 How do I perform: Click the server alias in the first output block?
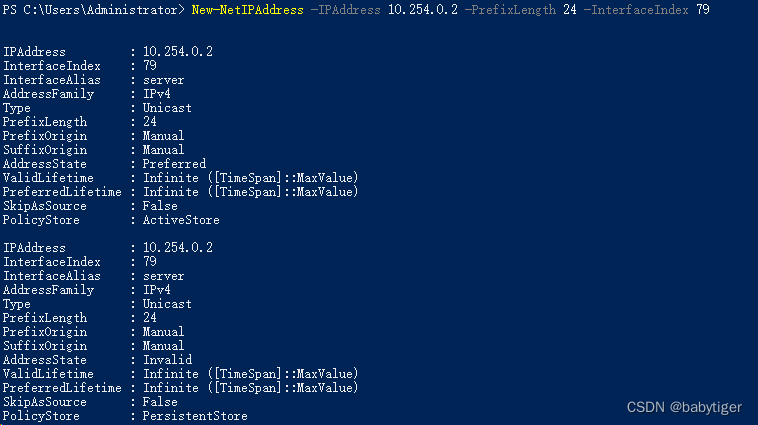(x=164, y=79)
